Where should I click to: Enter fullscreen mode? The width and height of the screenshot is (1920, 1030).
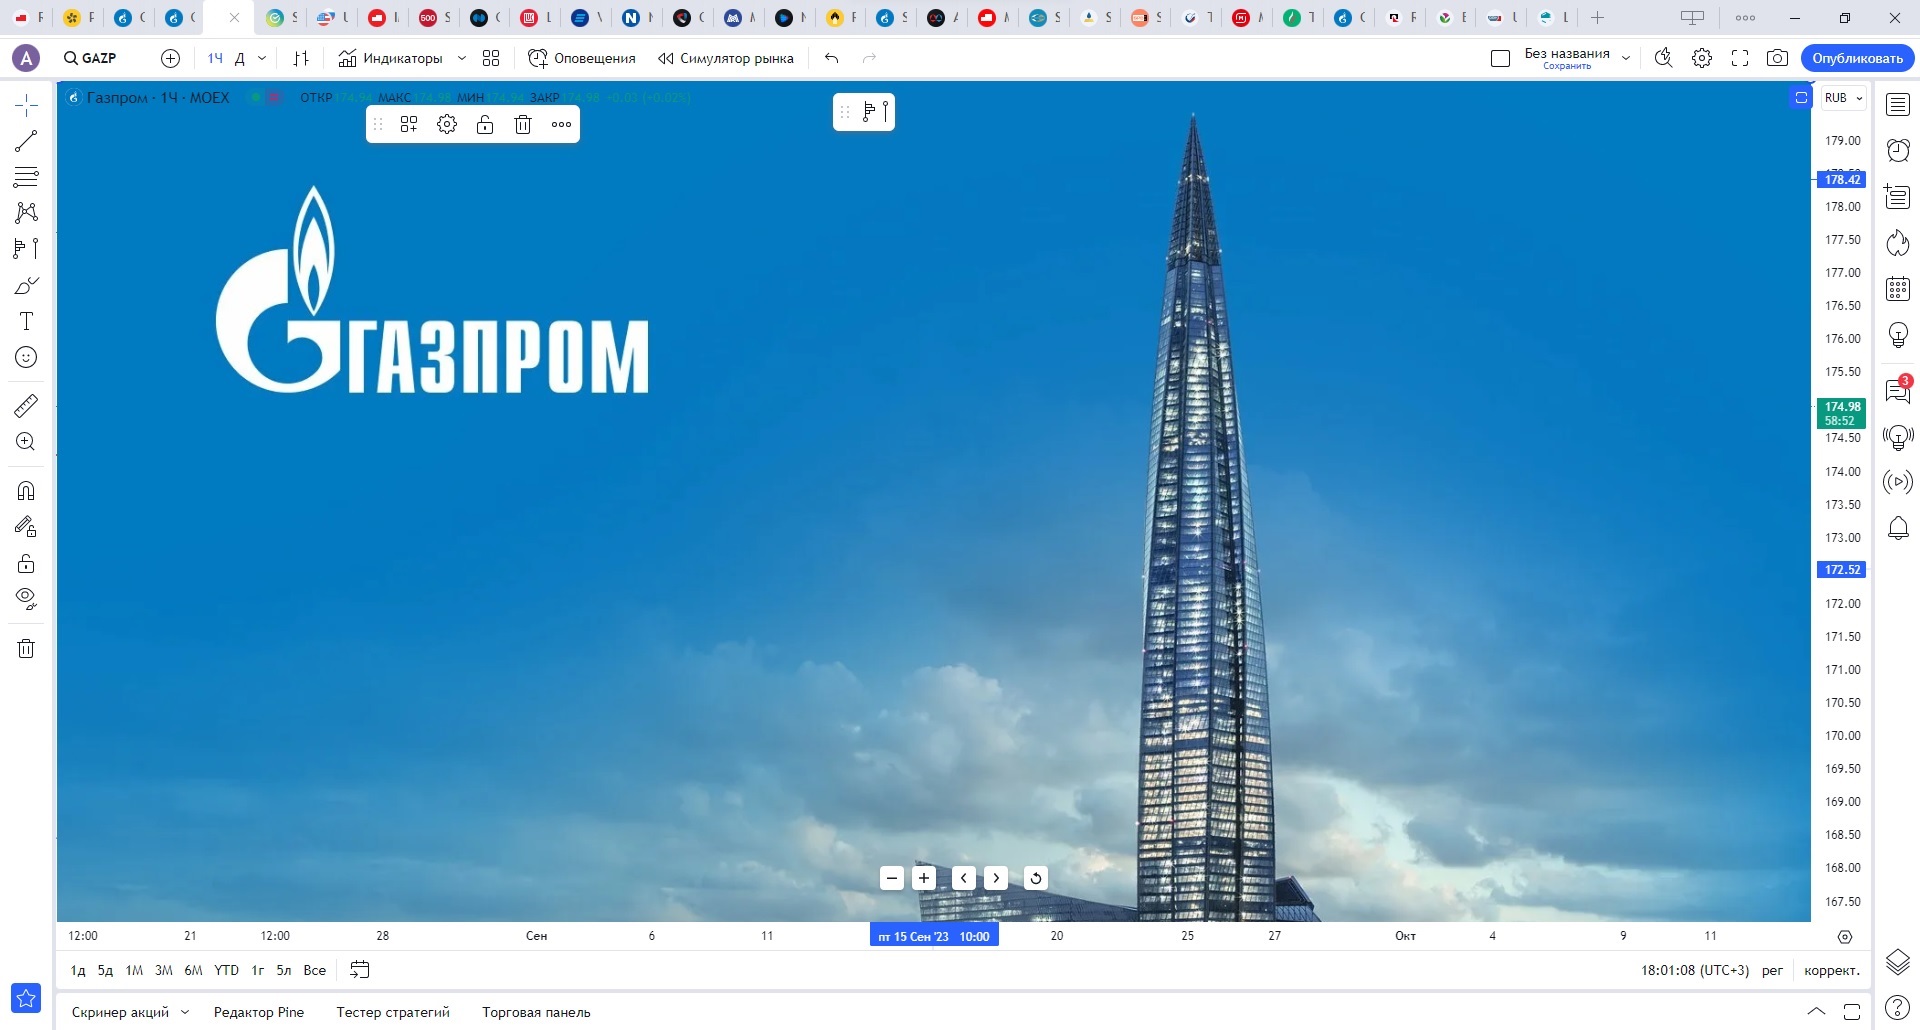click(x=1740, y=58)
